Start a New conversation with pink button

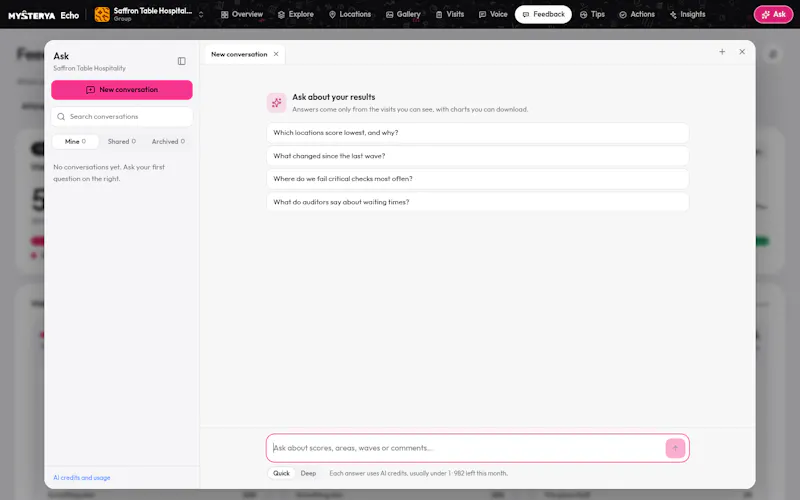[122, 90]
